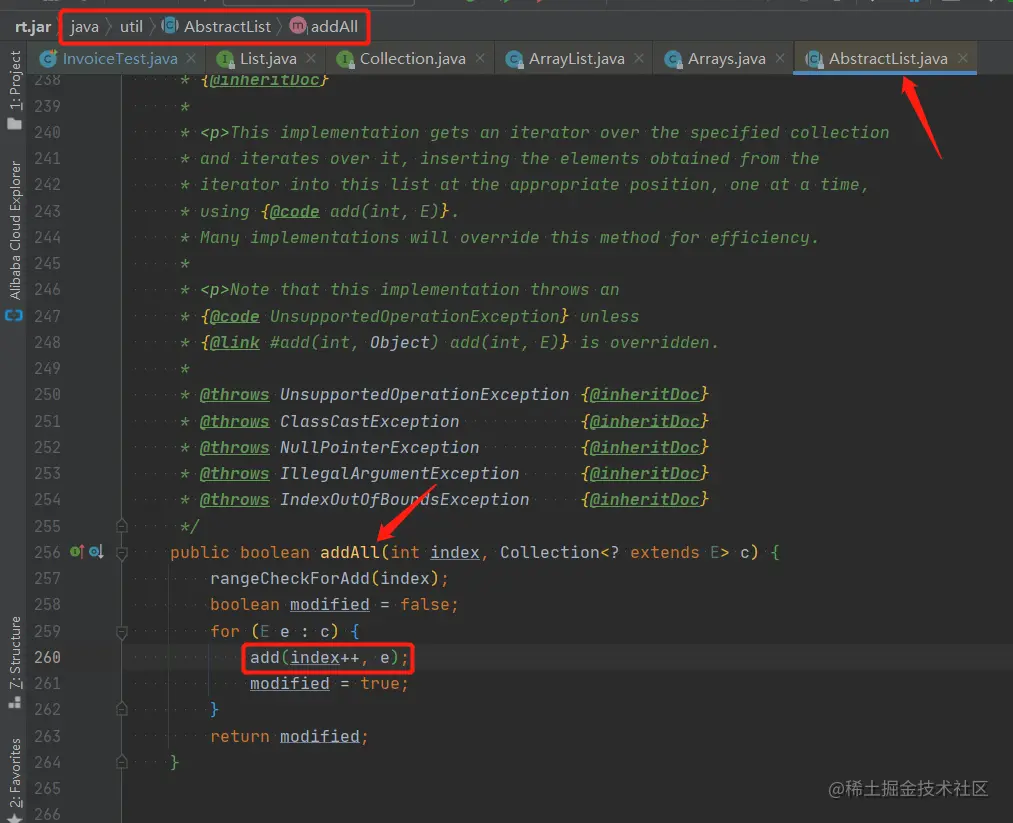The height and width of the screenshot is (823, 1013).
Task: Close the Collection.java tab
Action: [480, 58]
